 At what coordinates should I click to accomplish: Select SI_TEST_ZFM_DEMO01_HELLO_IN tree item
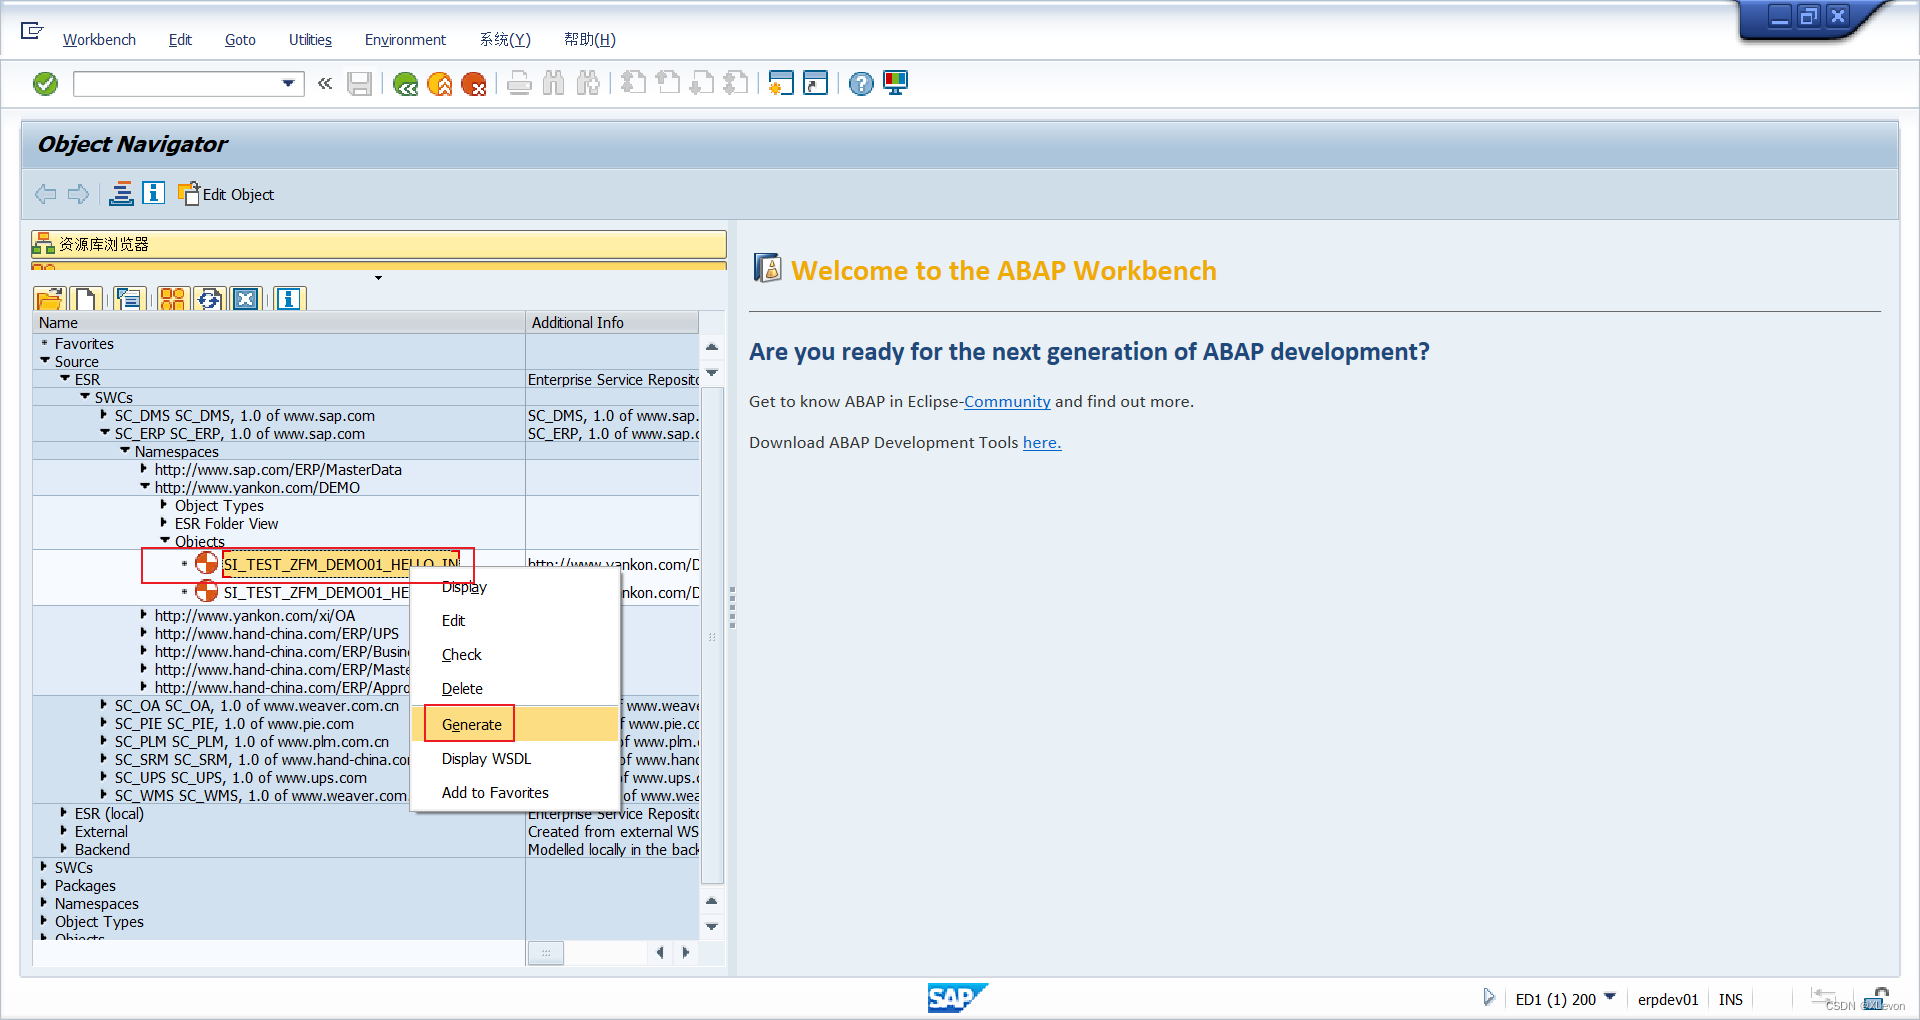tap(340, 565)
